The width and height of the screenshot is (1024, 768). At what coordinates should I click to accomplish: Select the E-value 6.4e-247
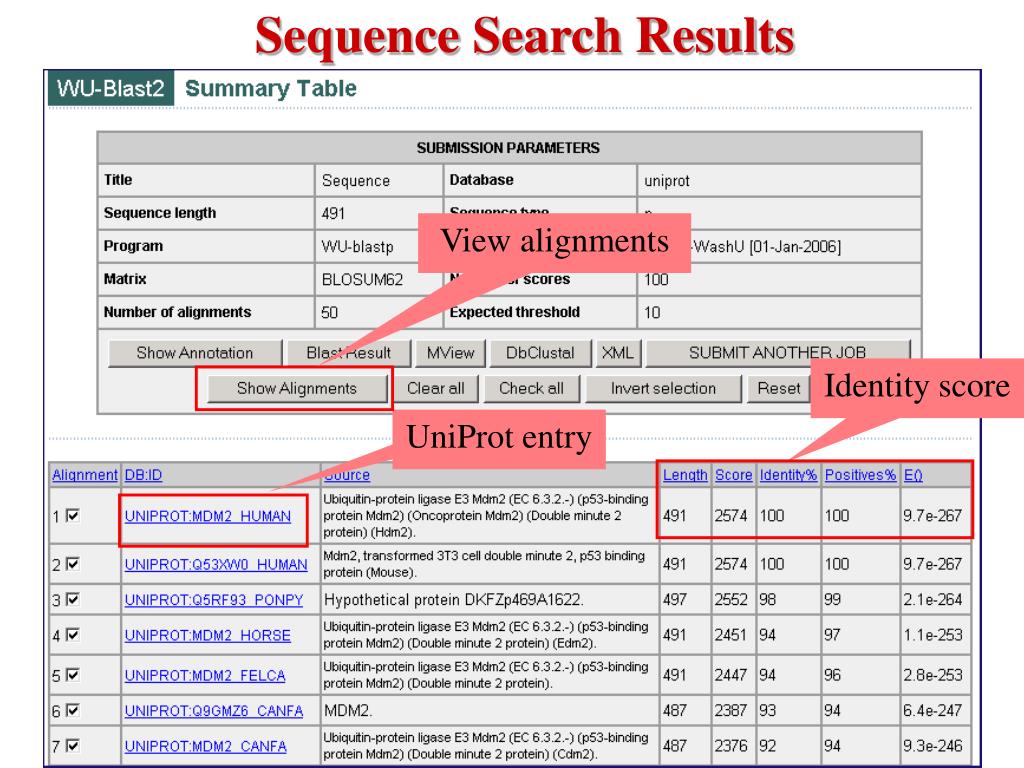click(933, 711)
